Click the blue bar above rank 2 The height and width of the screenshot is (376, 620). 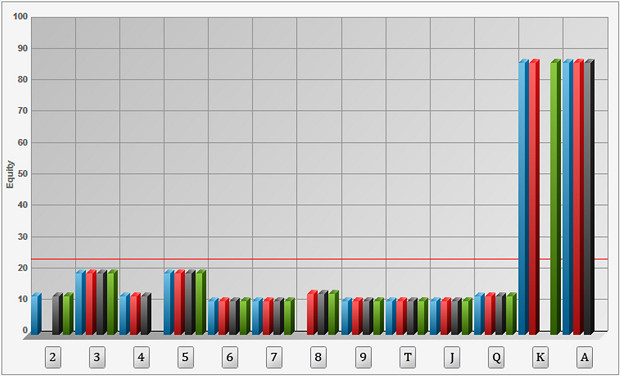pos(36,314)
